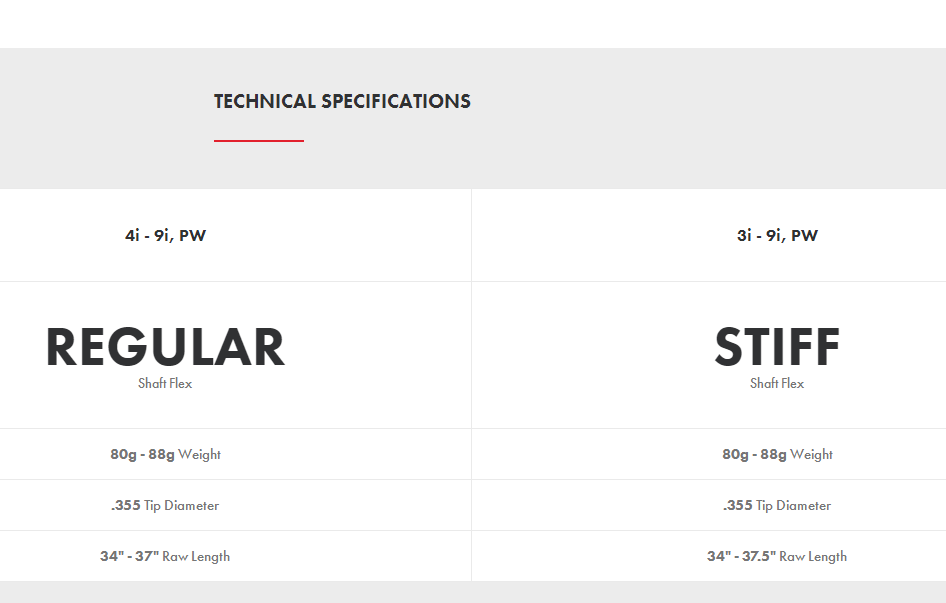The width and height of the screenshot is (946, 603).
Task: Click the large STIFF flex title
Action: click(777, 347)
